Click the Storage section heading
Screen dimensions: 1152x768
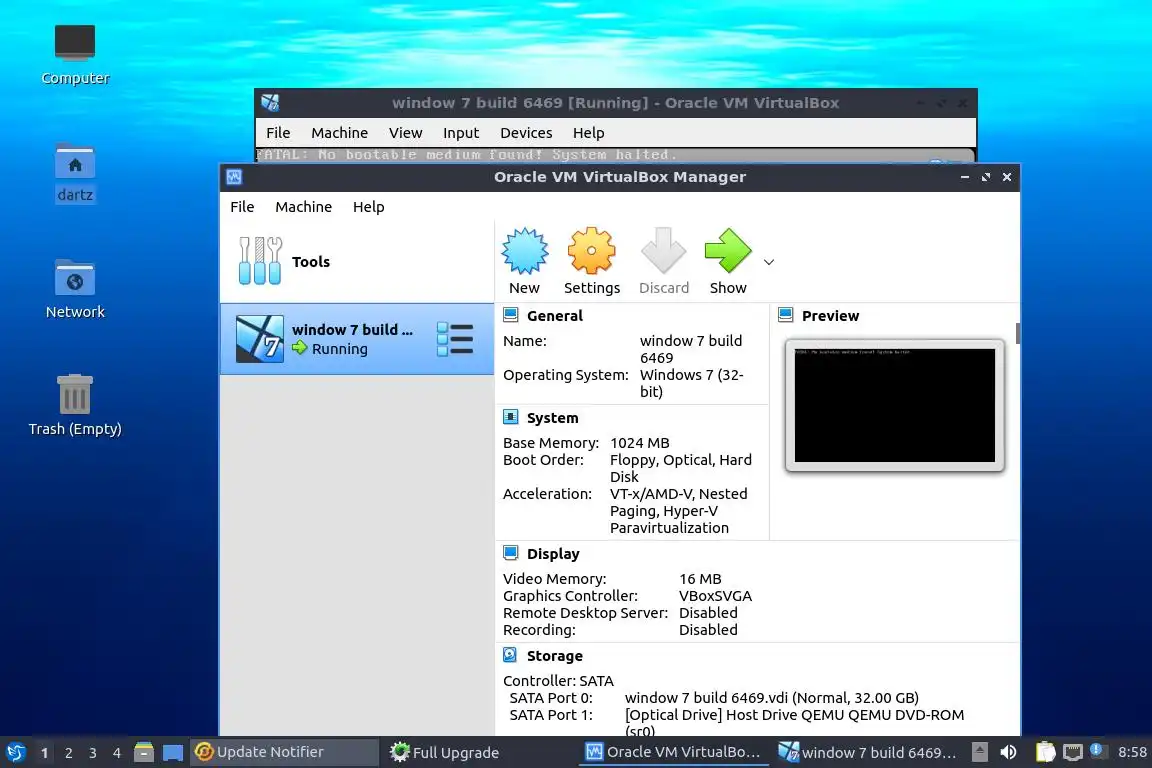coord(555,656)
